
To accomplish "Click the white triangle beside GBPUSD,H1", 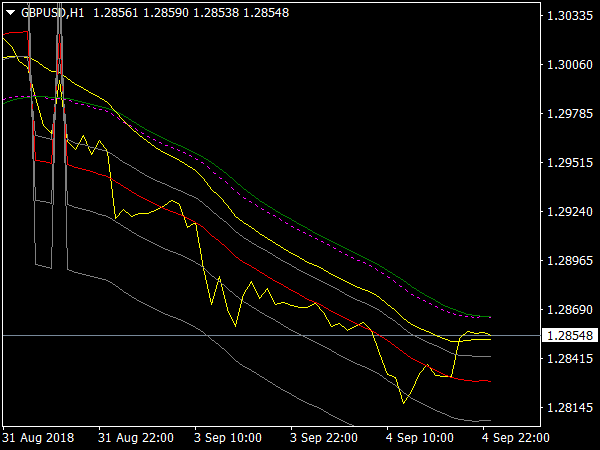I will click(x=11, y=13).
